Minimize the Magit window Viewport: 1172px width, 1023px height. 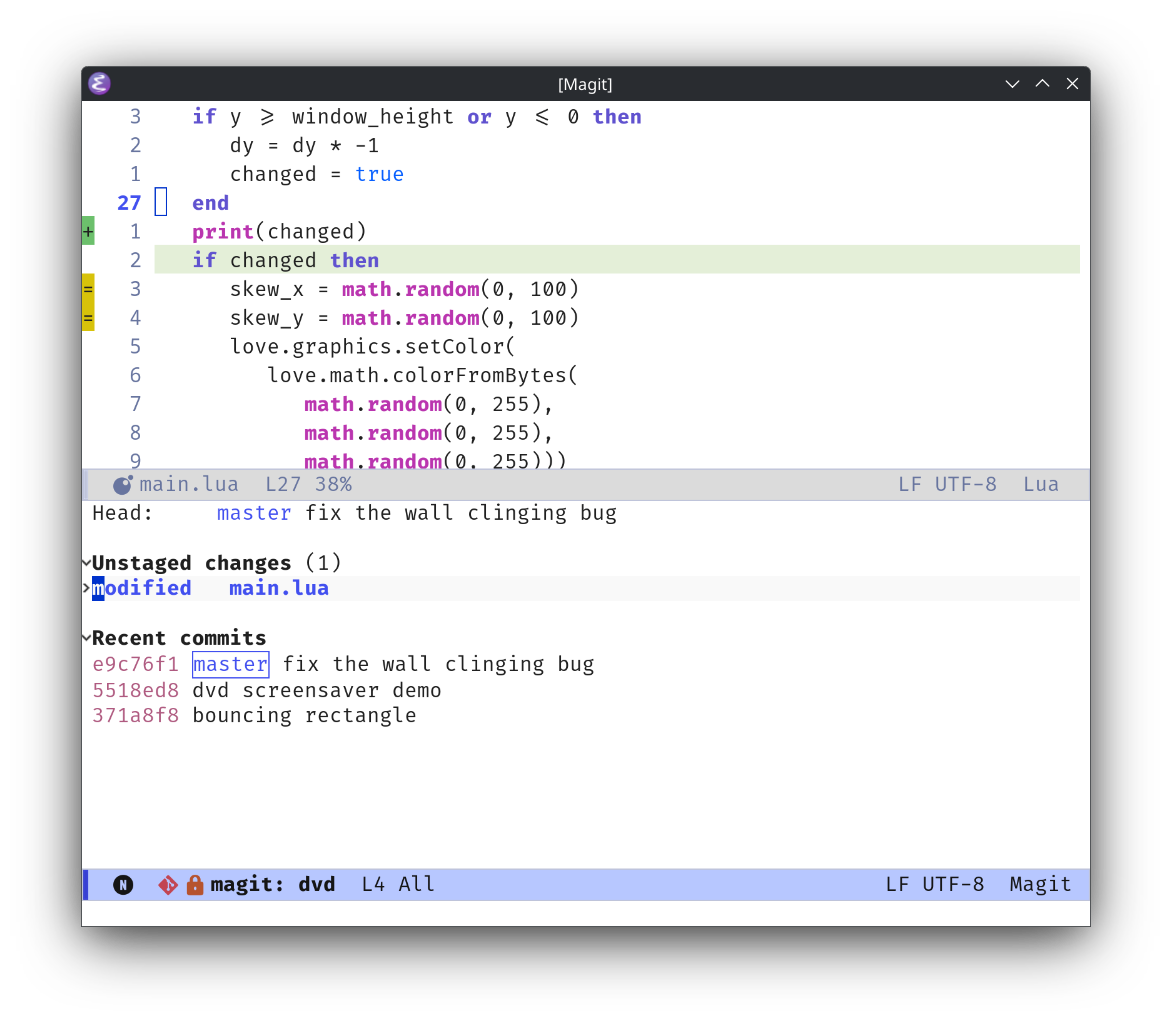tap(1012, 84)
